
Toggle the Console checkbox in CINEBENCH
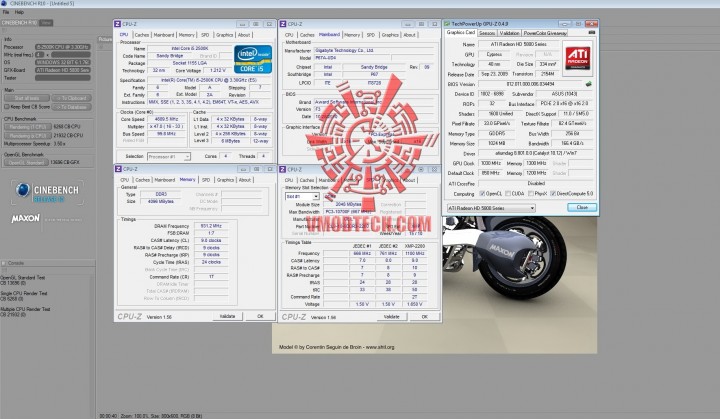tap(4, 263)
